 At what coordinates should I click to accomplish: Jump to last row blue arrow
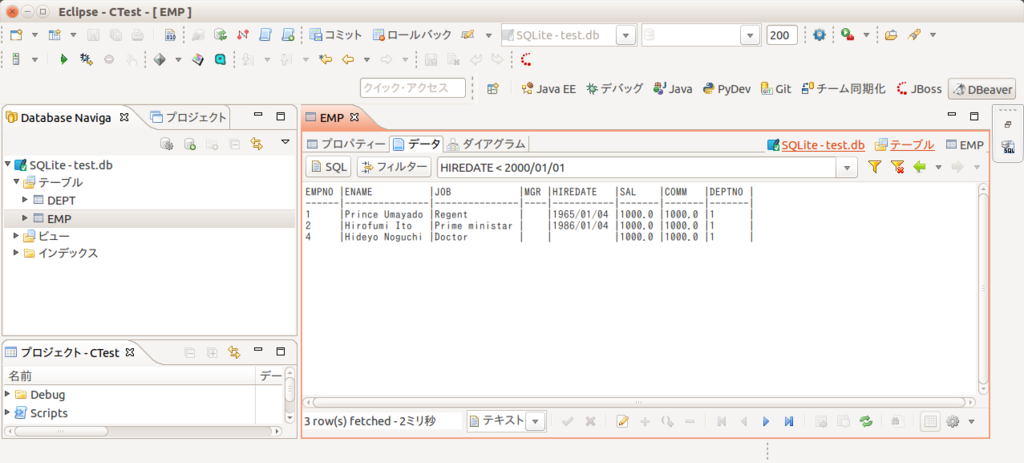[788, 421]
